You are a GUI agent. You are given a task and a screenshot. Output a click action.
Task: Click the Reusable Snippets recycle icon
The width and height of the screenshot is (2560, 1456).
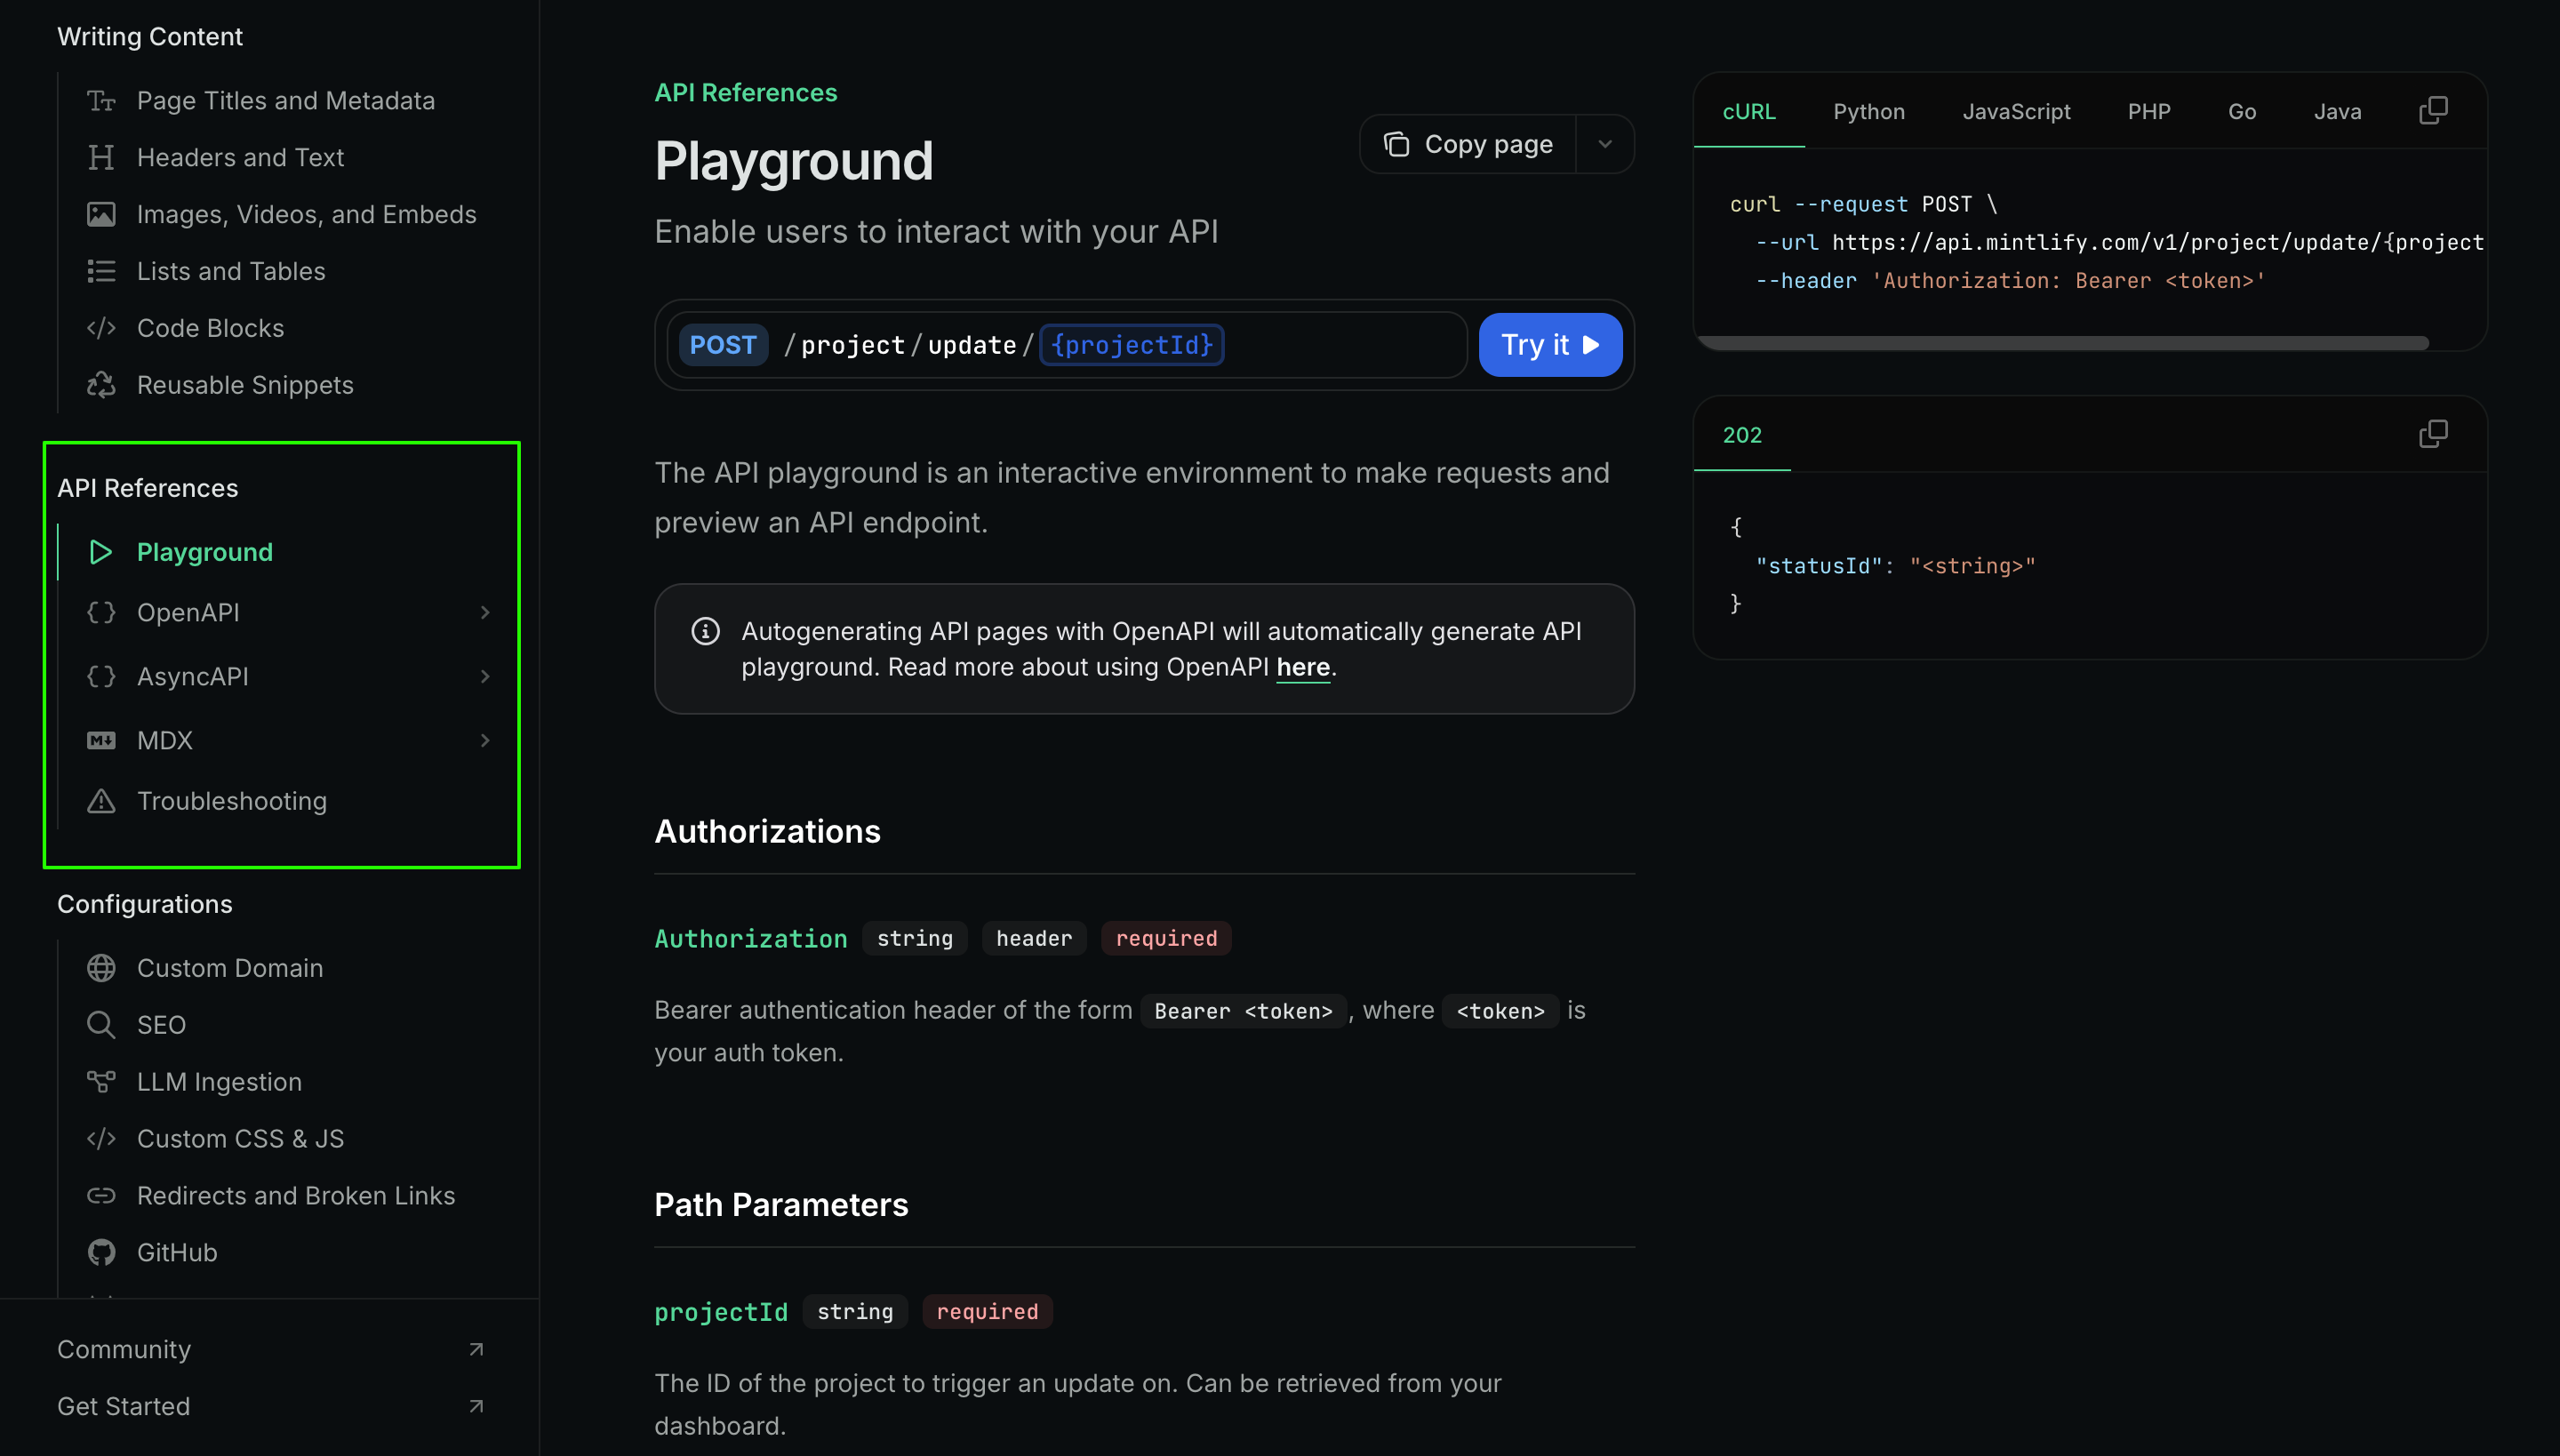pyautogui.click(x=101, y=385)
